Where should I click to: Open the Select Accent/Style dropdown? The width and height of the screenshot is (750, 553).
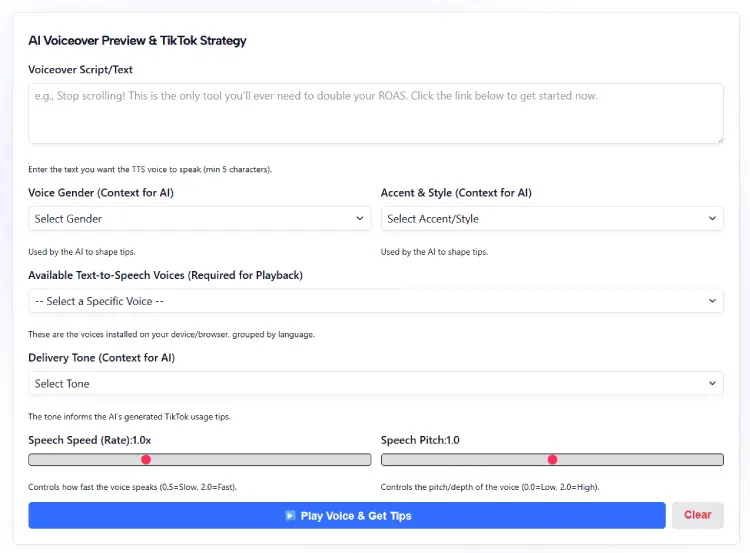click(552, 219)
